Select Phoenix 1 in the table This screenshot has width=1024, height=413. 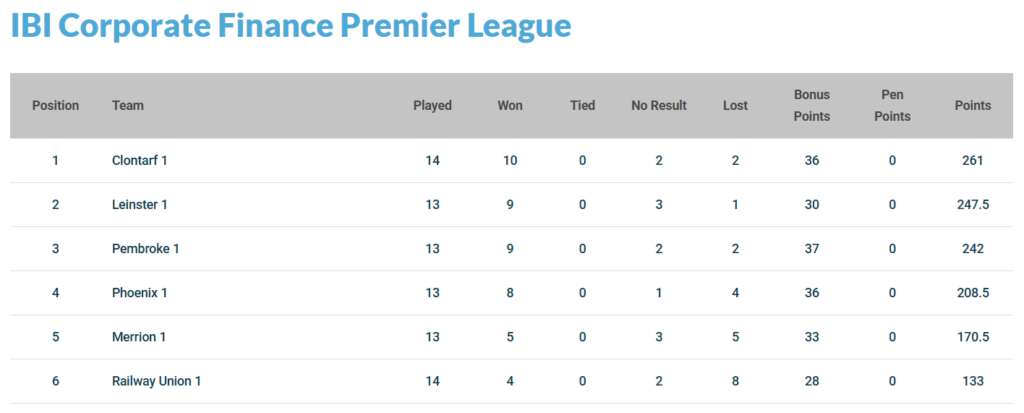(x=139, y=293)
